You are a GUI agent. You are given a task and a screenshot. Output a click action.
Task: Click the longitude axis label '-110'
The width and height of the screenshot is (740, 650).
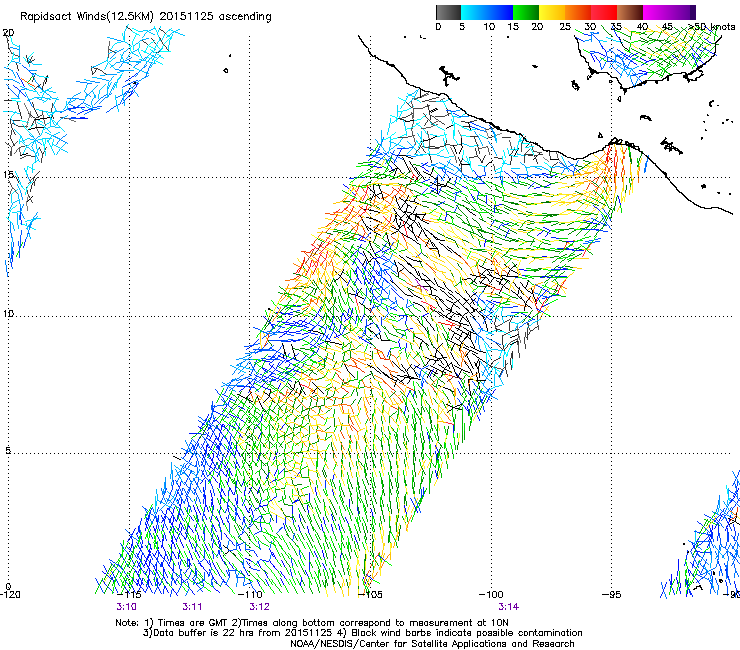point(250,594)
